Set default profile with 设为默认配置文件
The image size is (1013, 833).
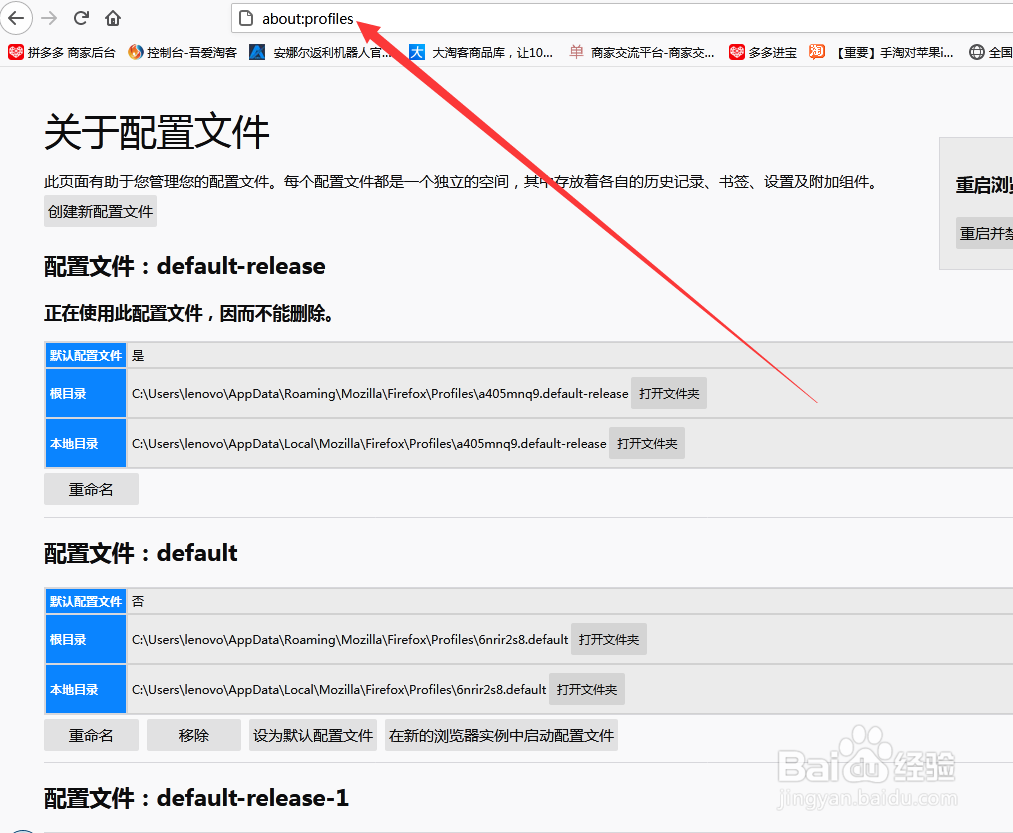pos(311,735)
